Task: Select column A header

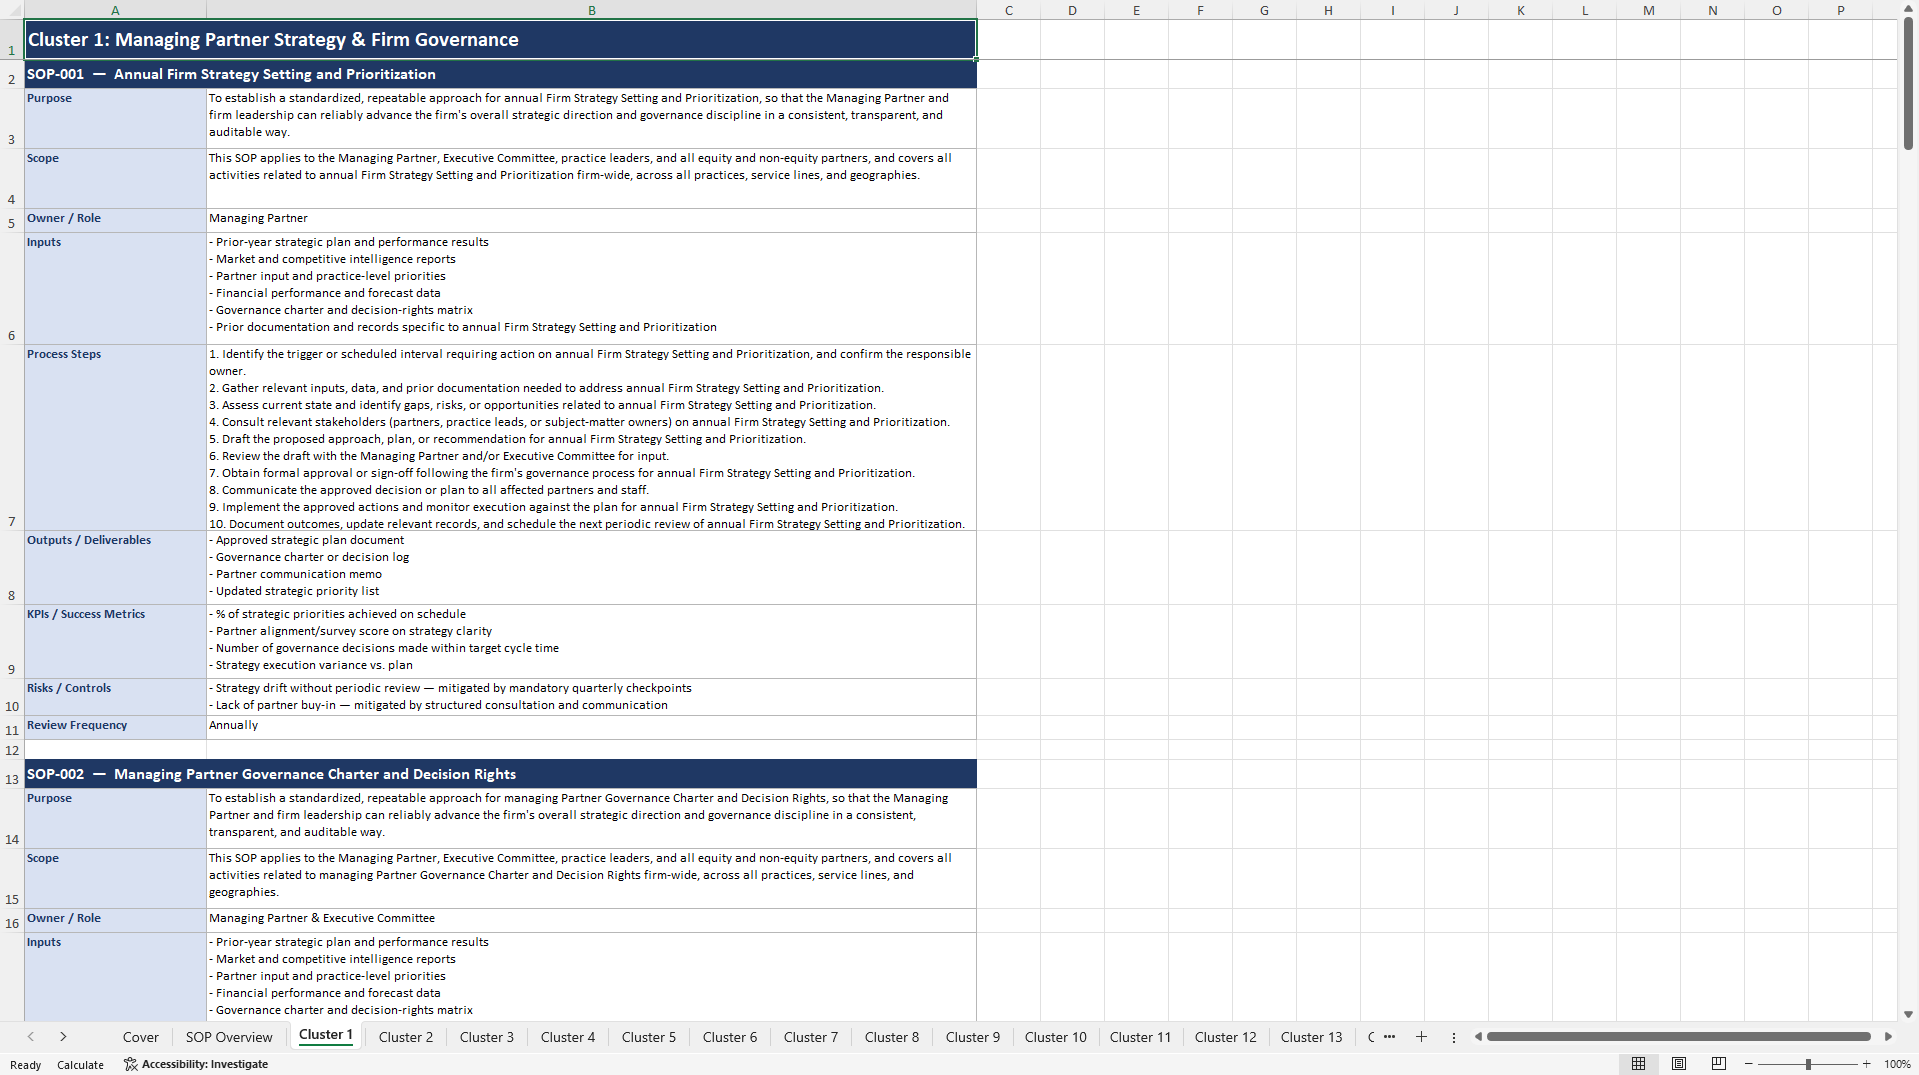Action: click(x=115, y=10)
